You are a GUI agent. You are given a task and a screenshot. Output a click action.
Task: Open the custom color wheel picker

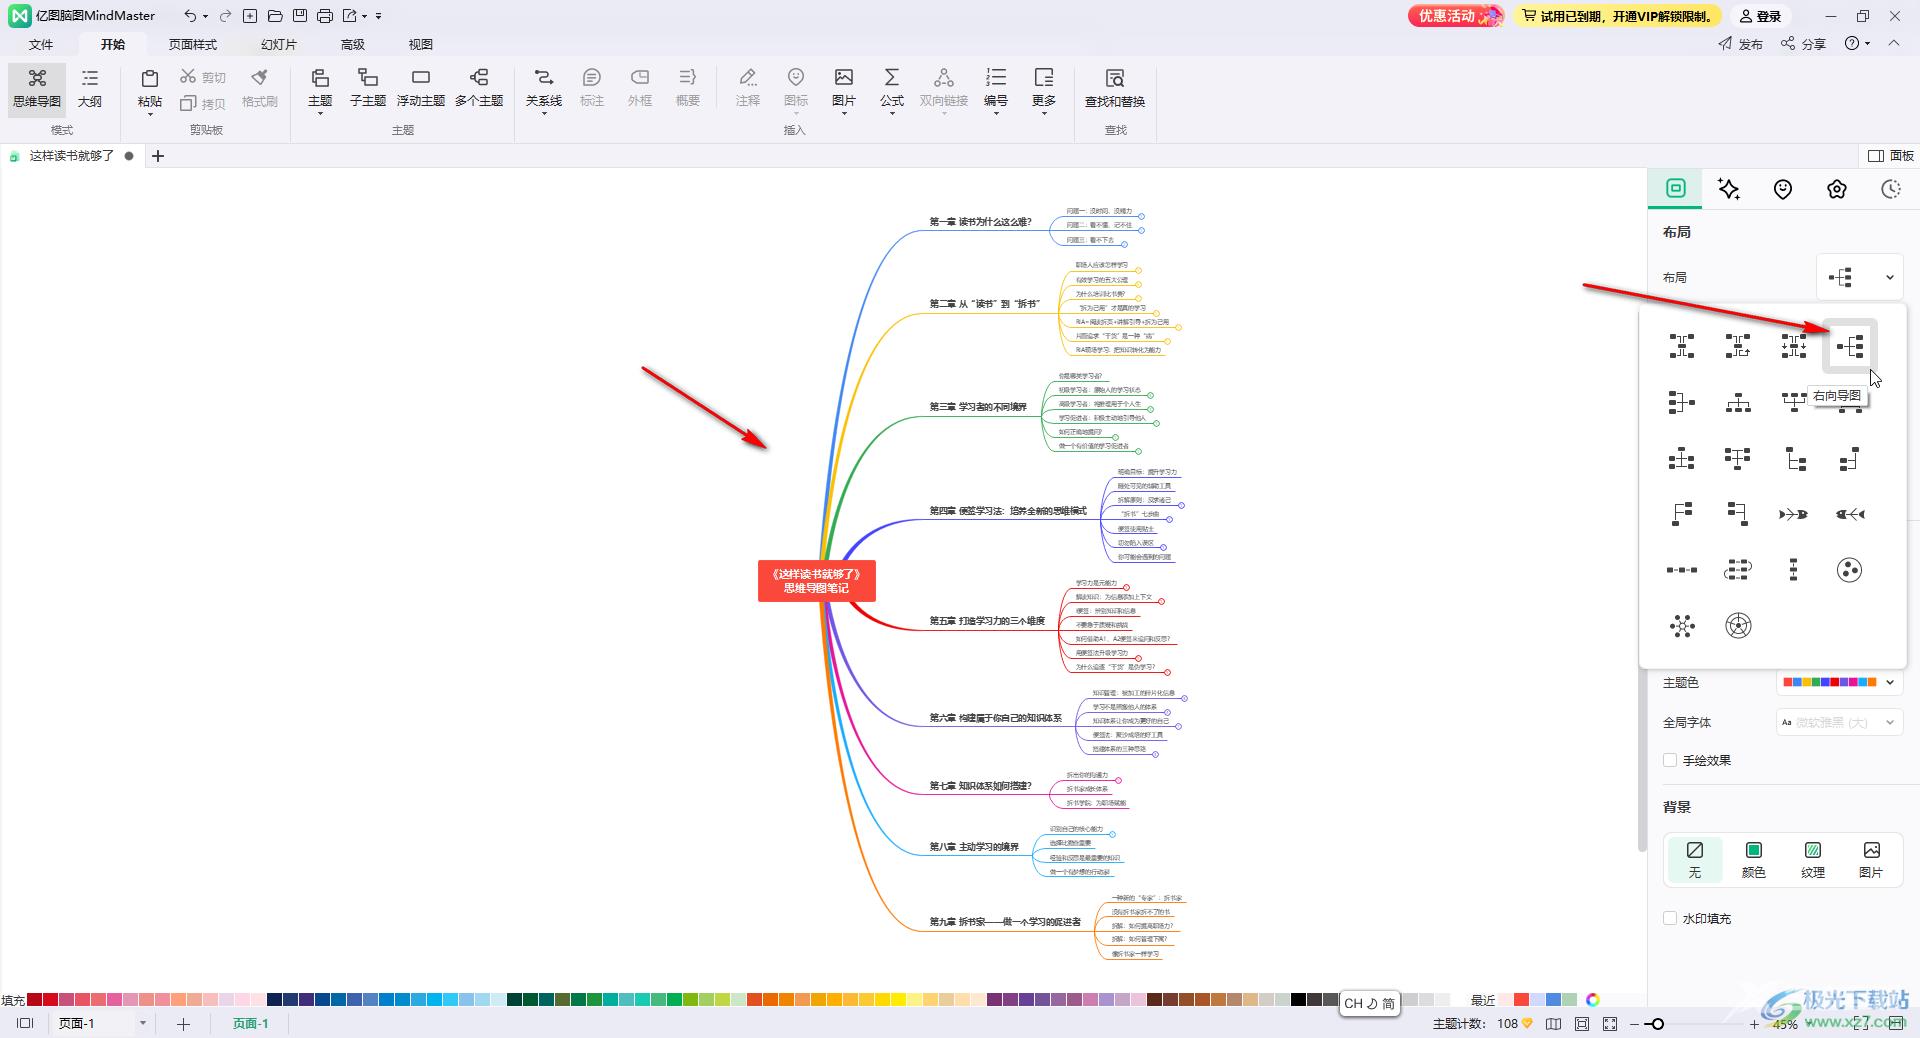pos(1593,999)
